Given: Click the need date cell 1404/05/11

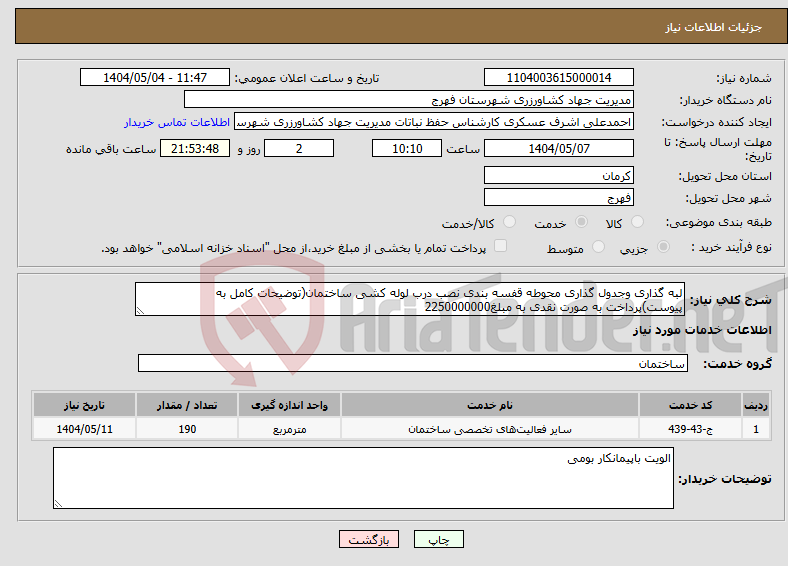Looking at the screenshot, I should (x=84, y=429).
